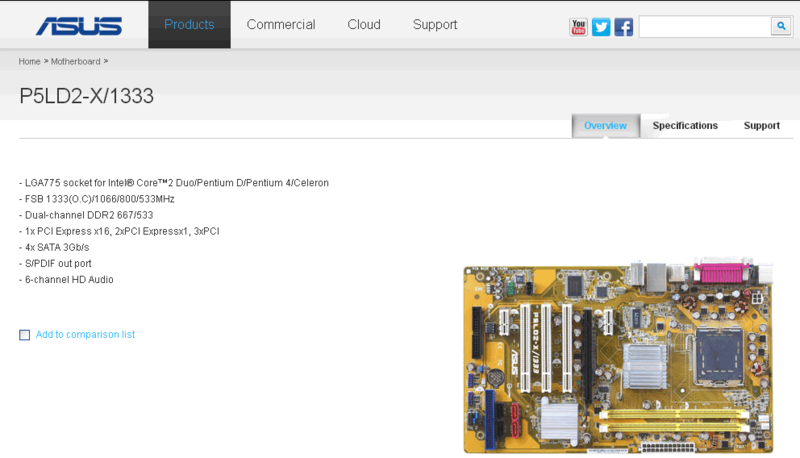Click the P5LD2-X/1333 page heading
800x458 pixels.
pyautogui.click(x=86, y=96)
